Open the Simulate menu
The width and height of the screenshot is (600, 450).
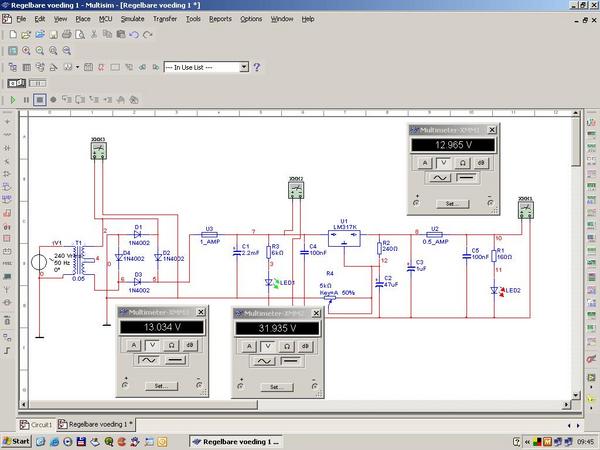pyautogui.click(x=134, y=19)
